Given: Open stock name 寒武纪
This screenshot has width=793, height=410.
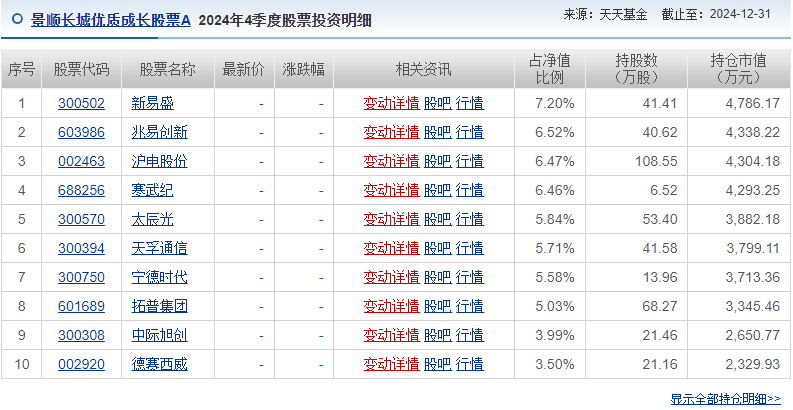Looking at the screenshot, I should (x=153, y=190).
